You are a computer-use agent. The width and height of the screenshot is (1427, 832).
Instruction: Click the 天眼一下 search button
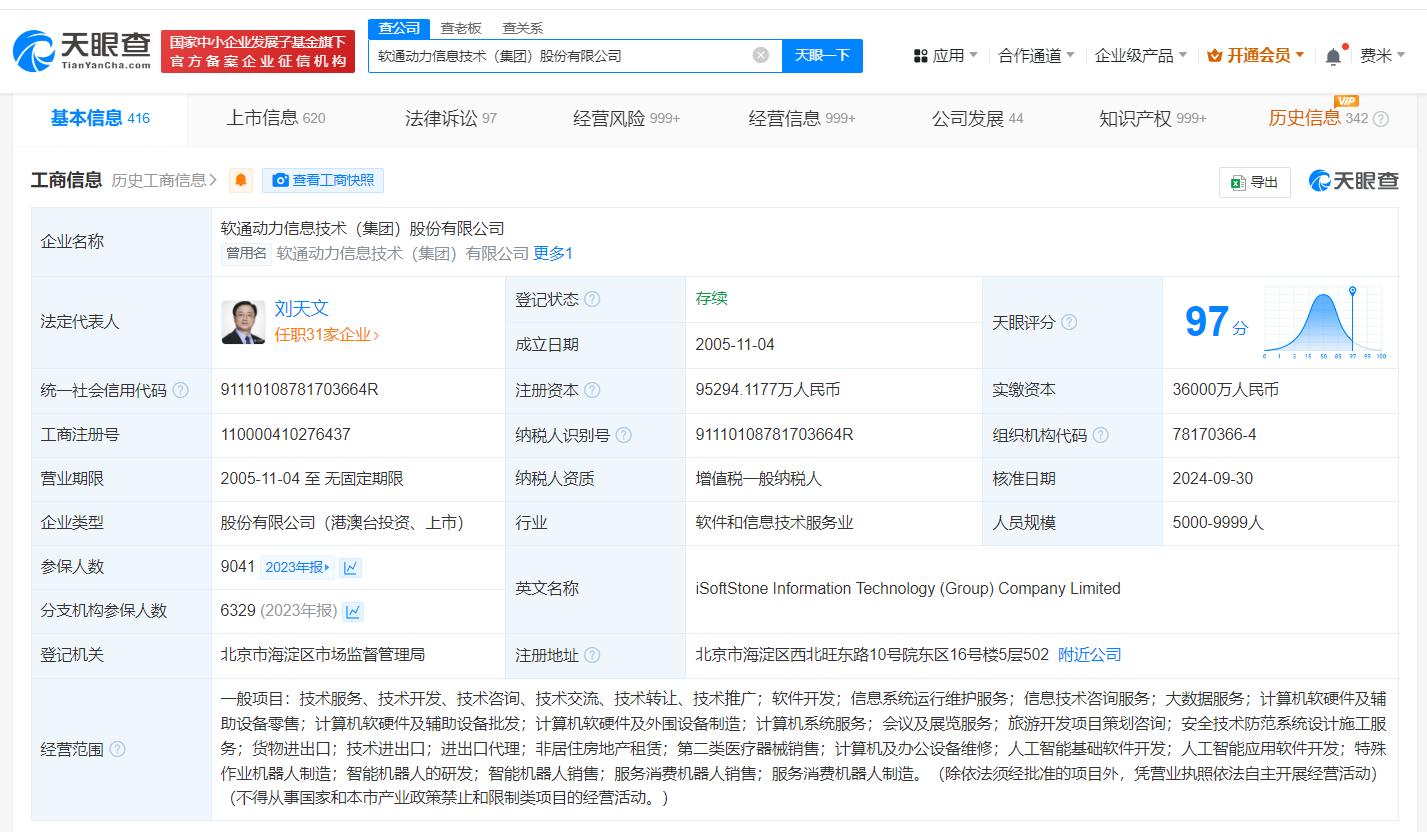click(822, 55)
